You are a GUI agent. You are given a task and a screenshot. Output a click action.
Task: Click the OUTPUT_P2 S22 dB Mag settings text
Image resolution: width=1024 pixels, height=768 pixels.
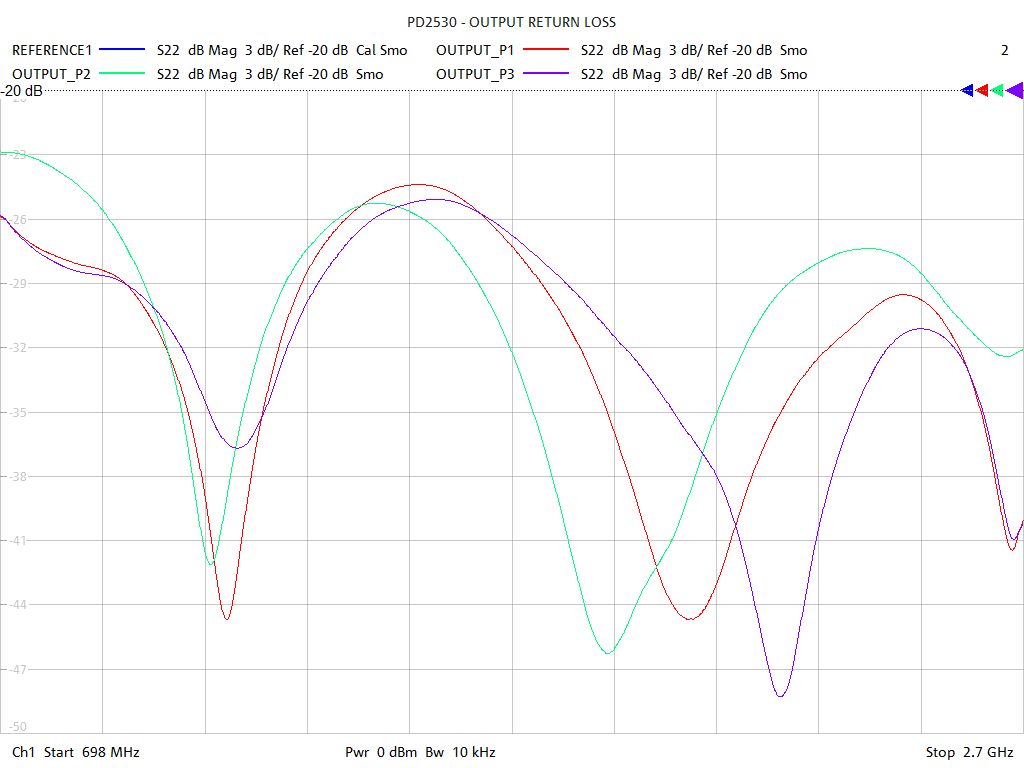pos(270,74)
